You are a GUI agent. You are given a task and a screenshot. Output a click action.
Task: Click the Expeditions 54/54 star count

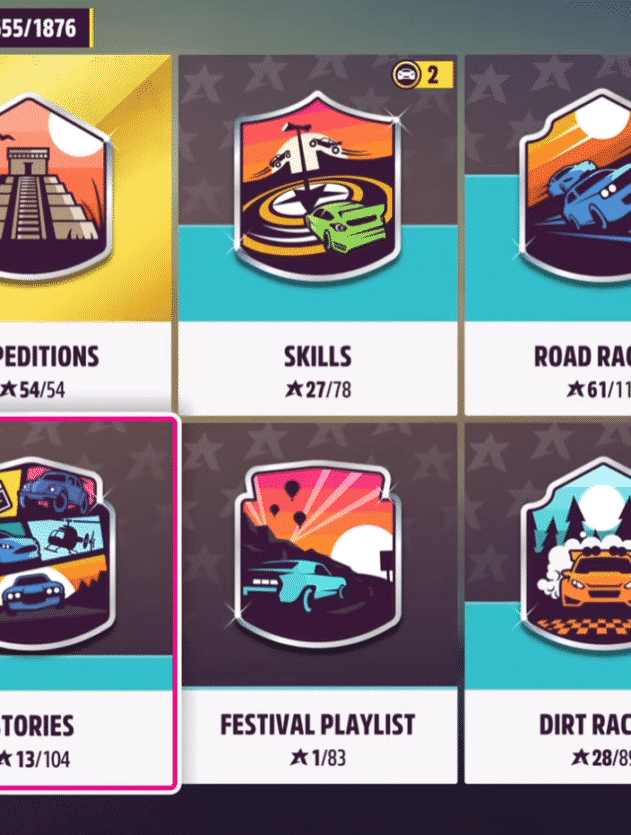[32, 389]
